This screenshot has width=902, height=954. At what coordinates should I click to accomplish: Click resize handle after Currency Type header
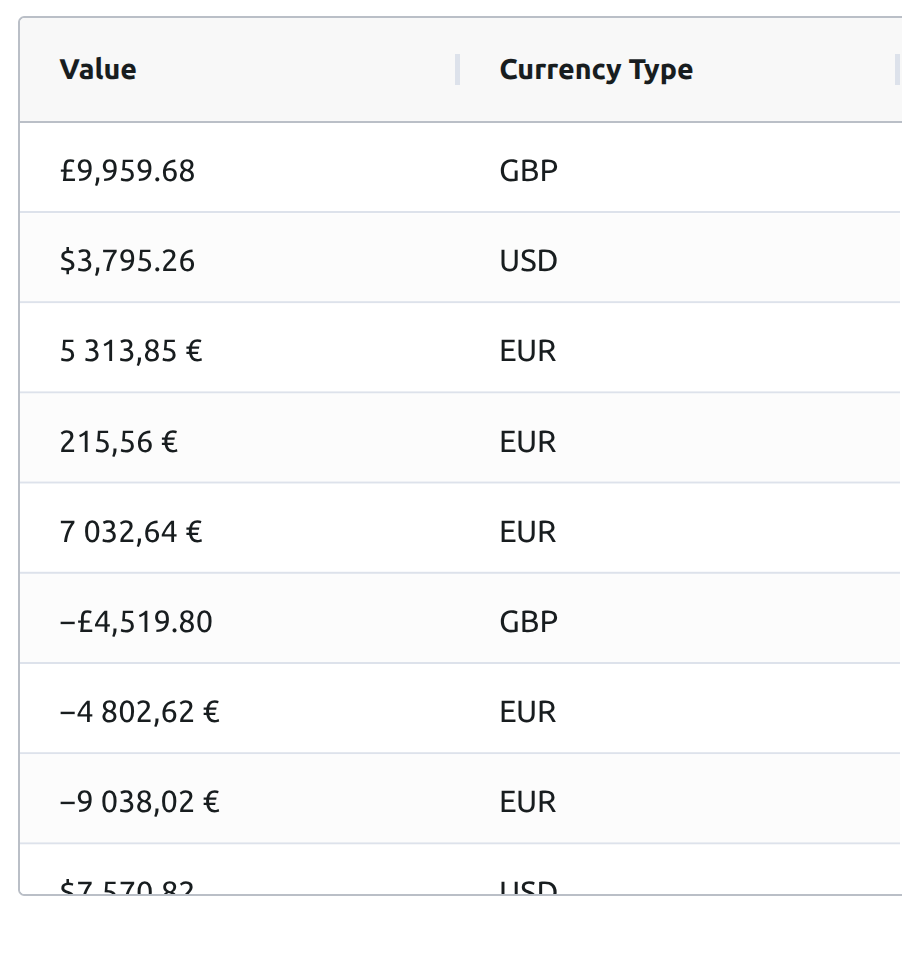(897, 70)
